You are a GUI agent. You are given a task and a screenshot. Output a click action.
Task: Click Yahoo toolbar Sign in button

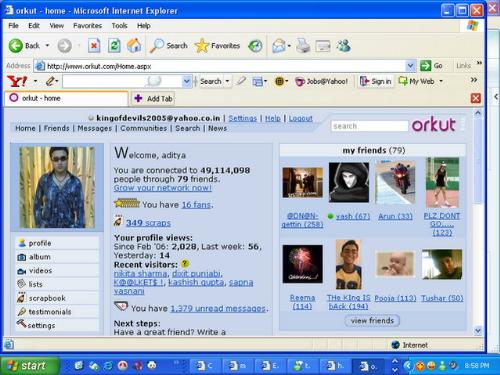[x=376, y=81]
